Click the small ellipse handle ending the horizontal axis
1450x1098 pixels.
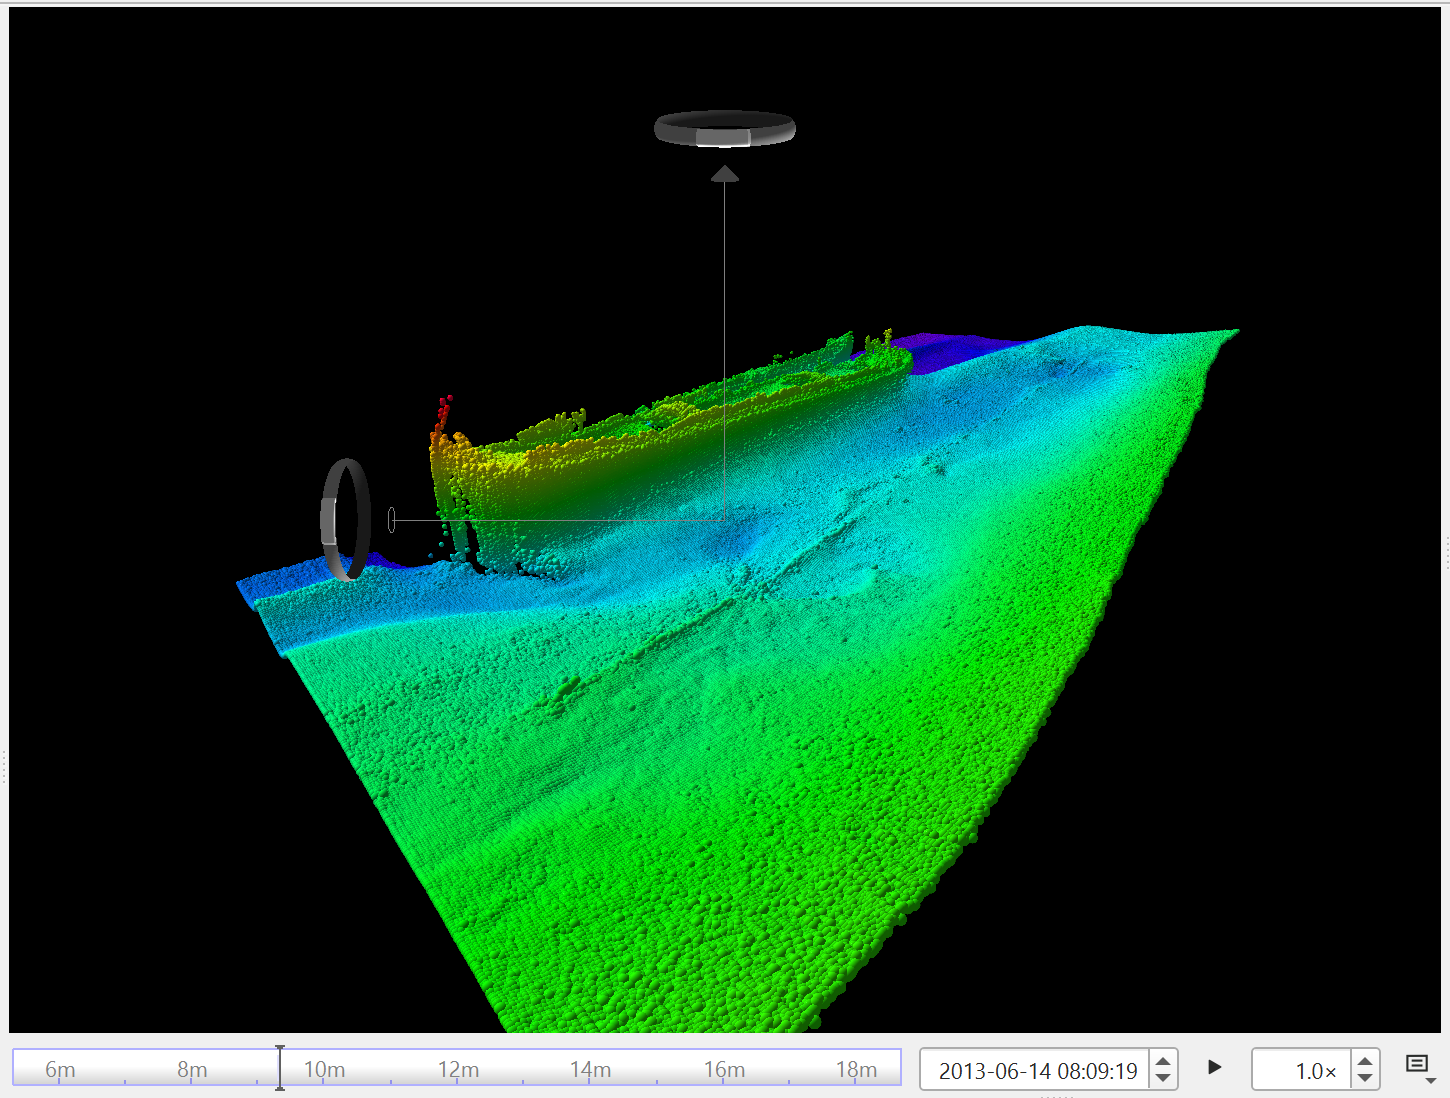391,520
